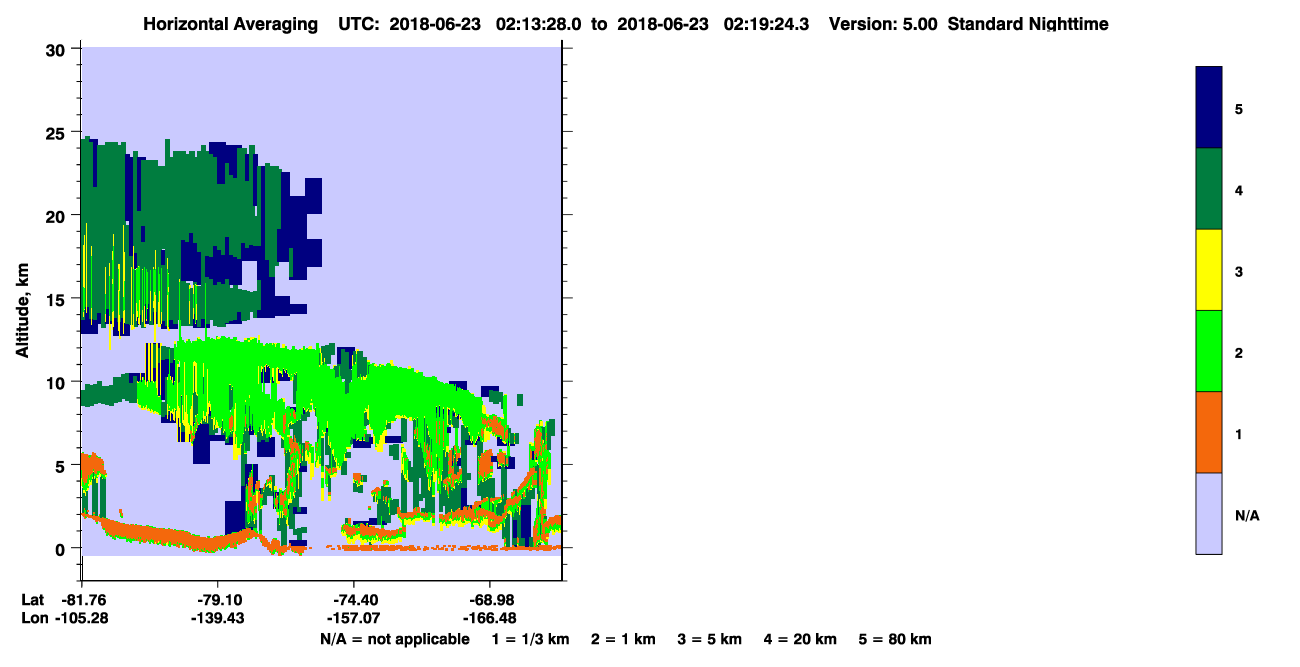This screenshot has height=667, width=1300.
Task: Click the 15 altitude tick label
Action: pos(57,299)
